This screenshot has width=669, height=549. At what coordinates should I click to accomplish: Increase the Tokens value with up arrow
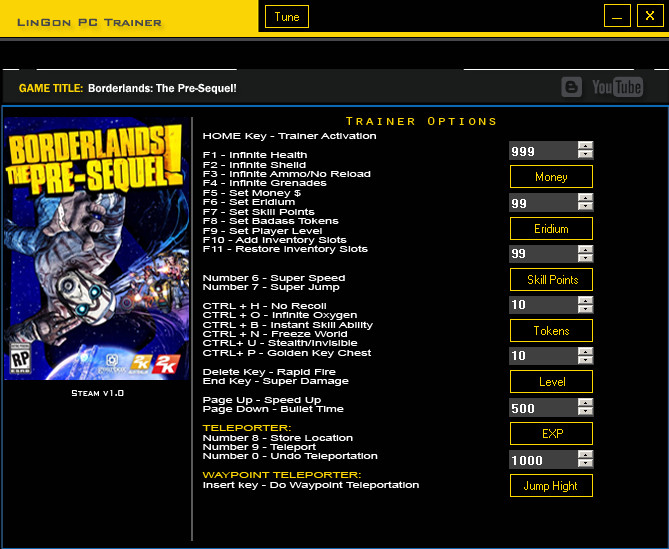coord(585,300)
